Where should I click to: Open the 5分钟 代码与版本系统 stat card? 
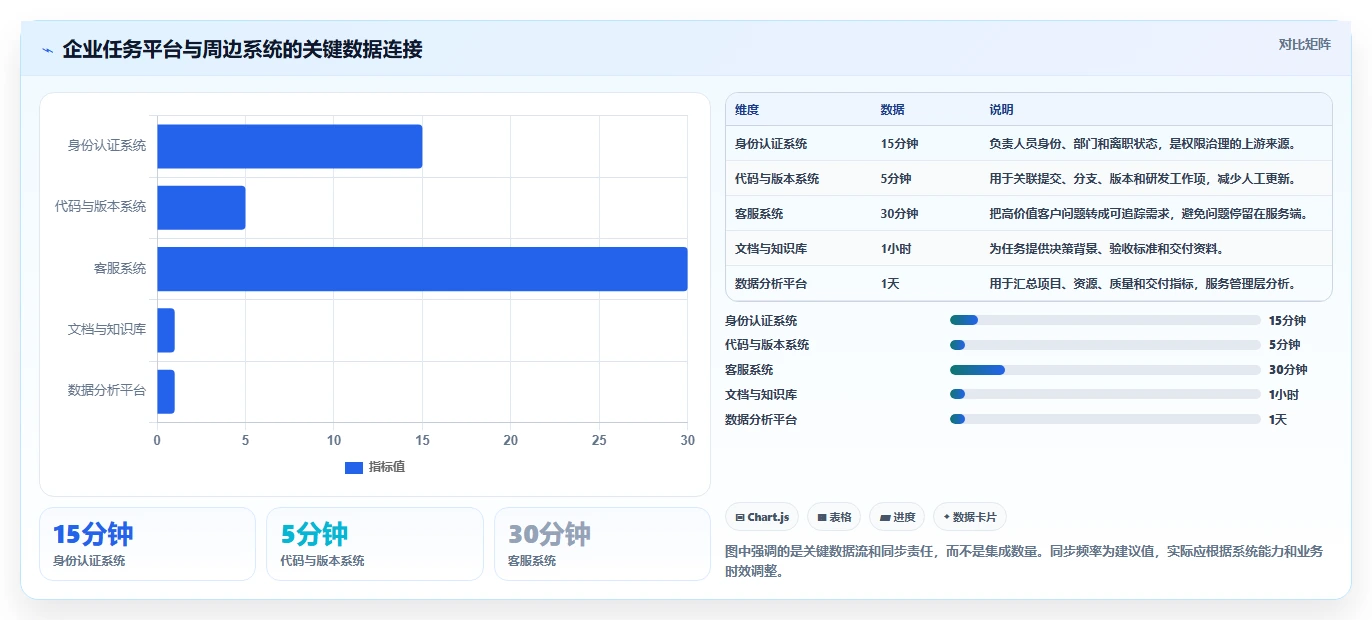click(375, 544)
